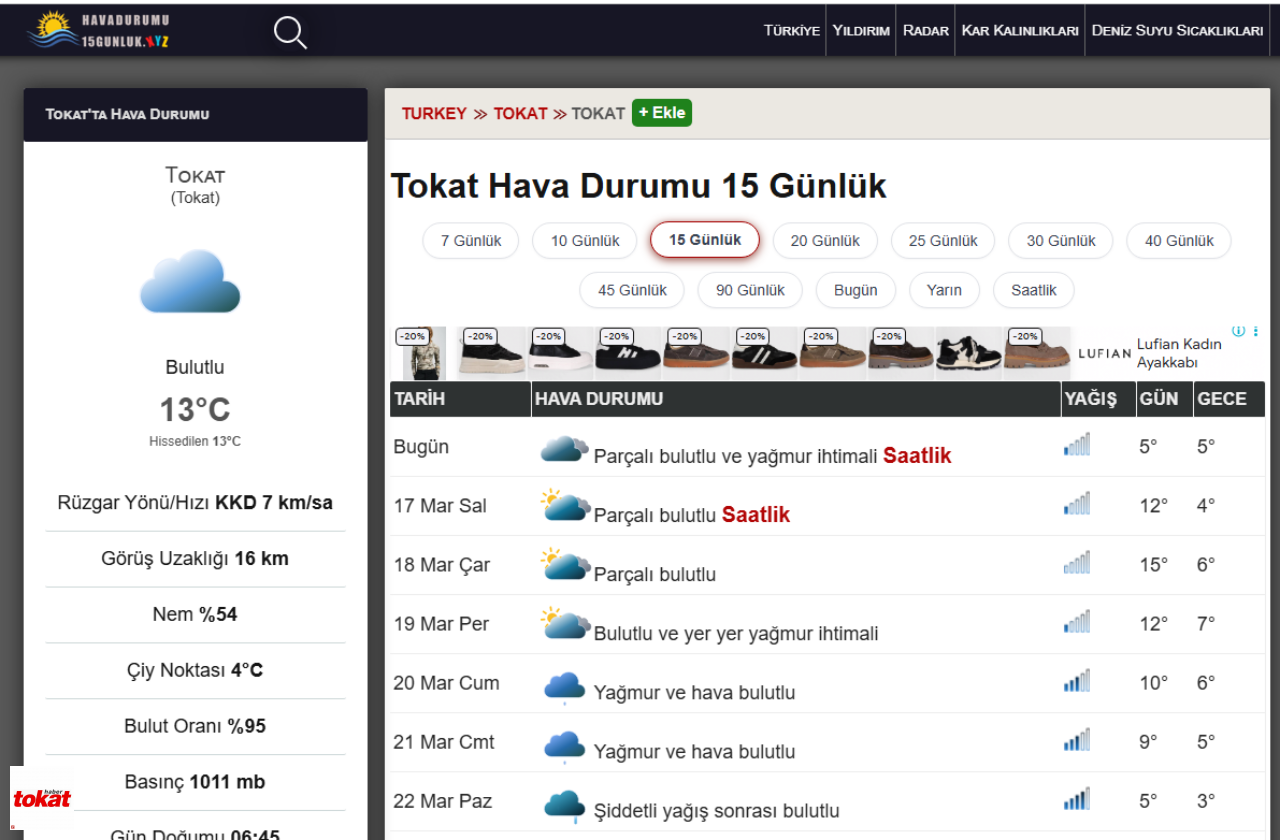Click the Tokat haber logo at bottom left
This screenshot has width=1280, height=840.
click(x=42, y=798)
